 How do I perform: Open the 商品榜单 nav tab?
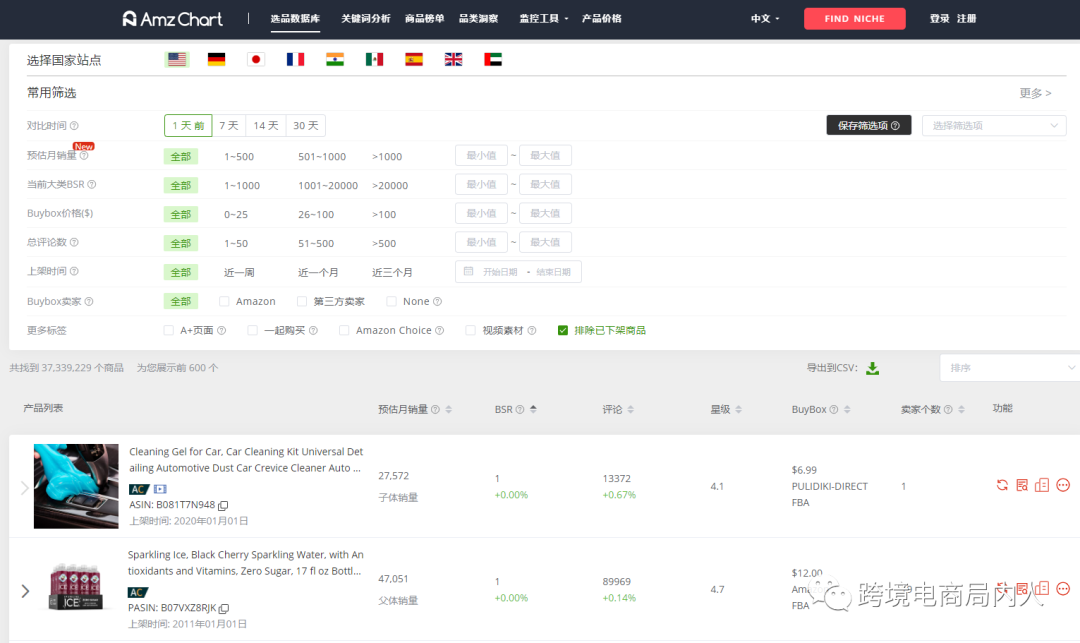[424, 19]
